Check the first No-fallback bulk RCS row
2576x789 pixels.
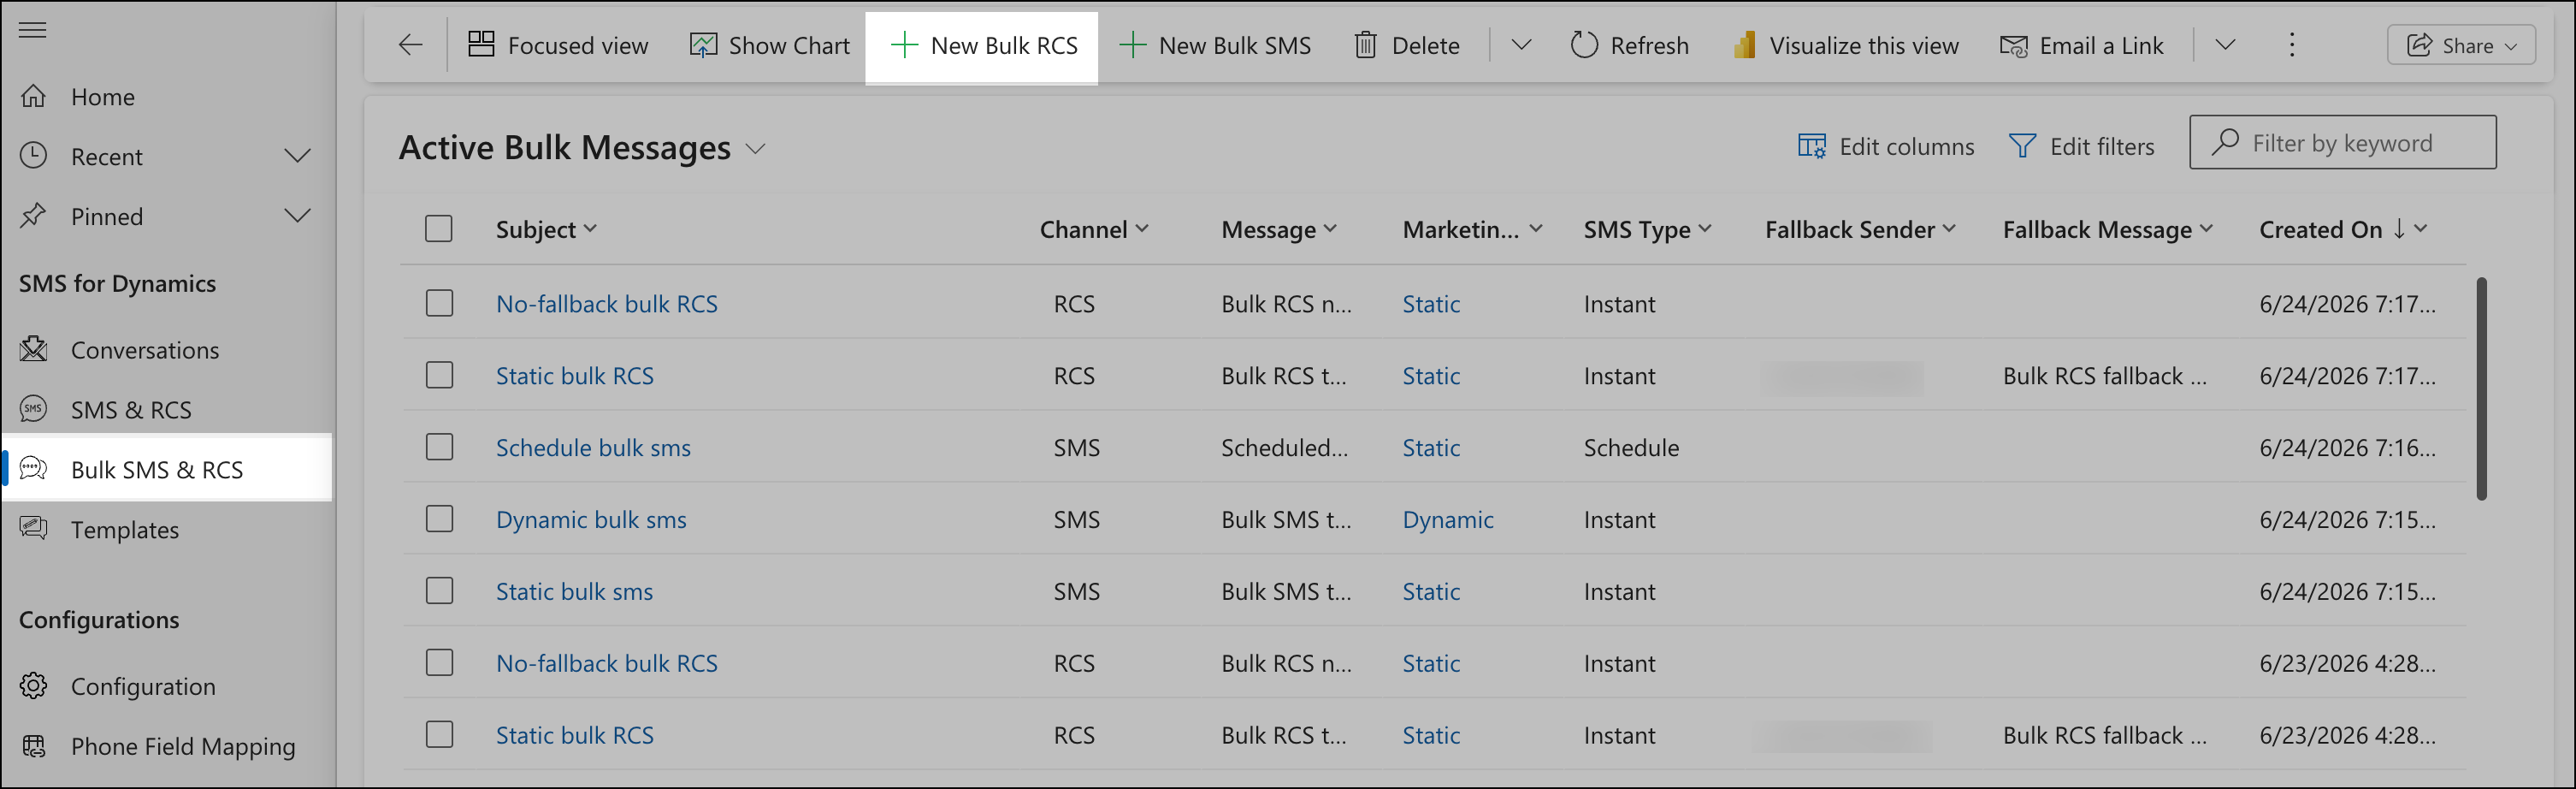pos(439,303)
